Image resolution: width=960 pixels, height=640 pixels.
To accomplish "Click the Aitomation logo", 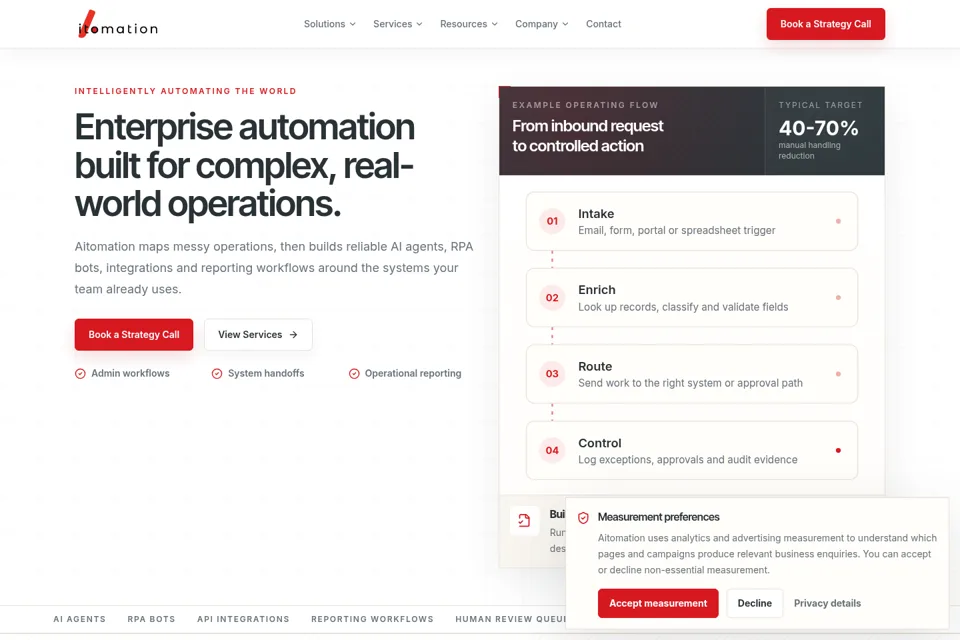I will 118,24.
